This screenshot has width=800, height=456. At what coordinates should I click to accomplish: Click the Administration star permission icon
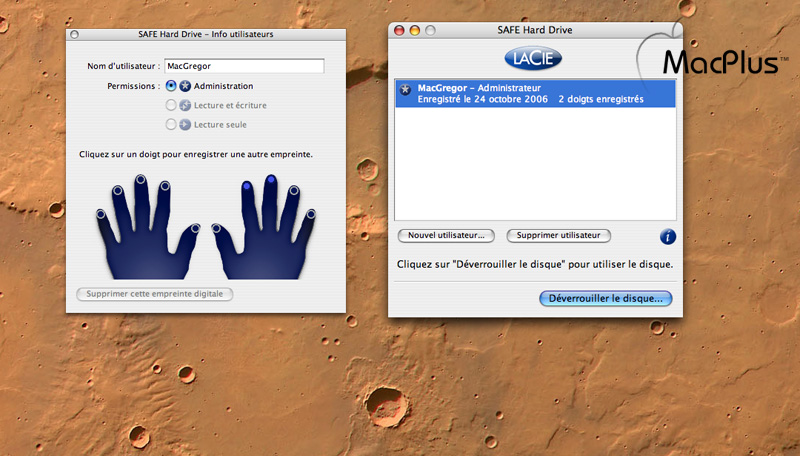(185, 86)
